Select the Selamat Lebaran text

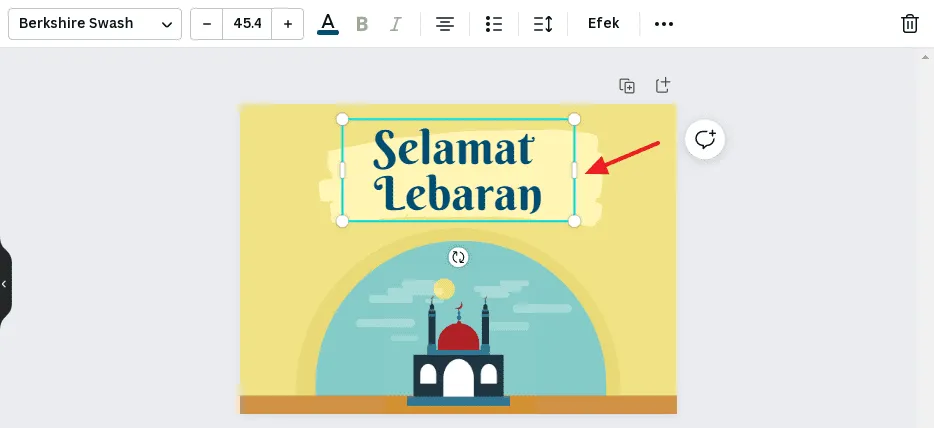click(457, 171)
